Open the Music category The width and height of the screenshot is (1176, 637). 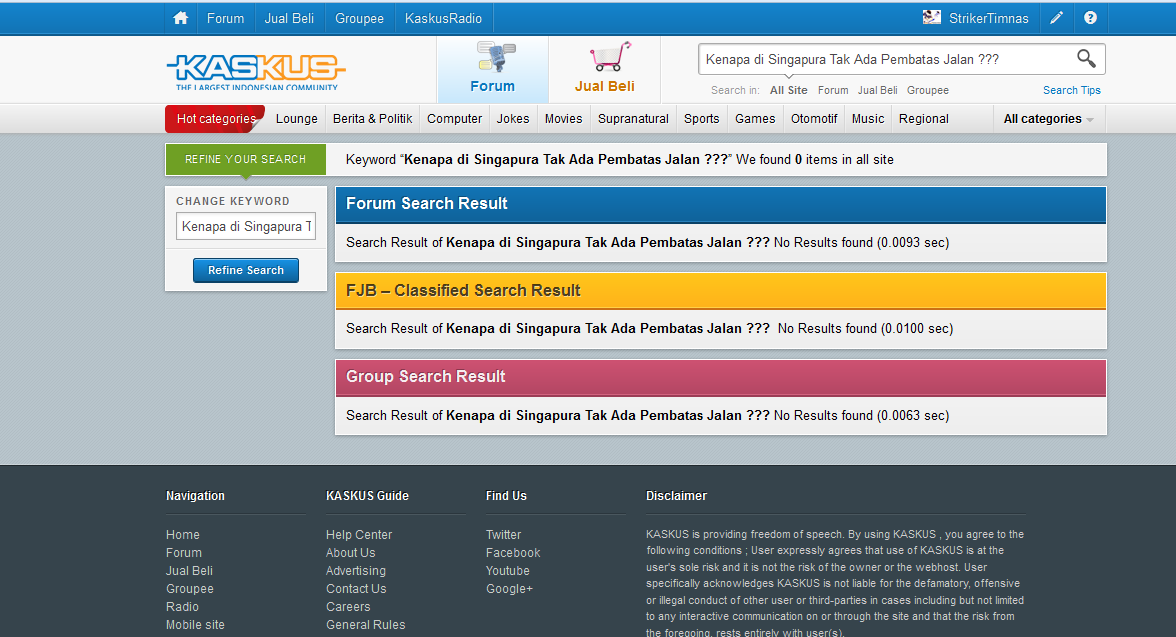tap(868, 119)
